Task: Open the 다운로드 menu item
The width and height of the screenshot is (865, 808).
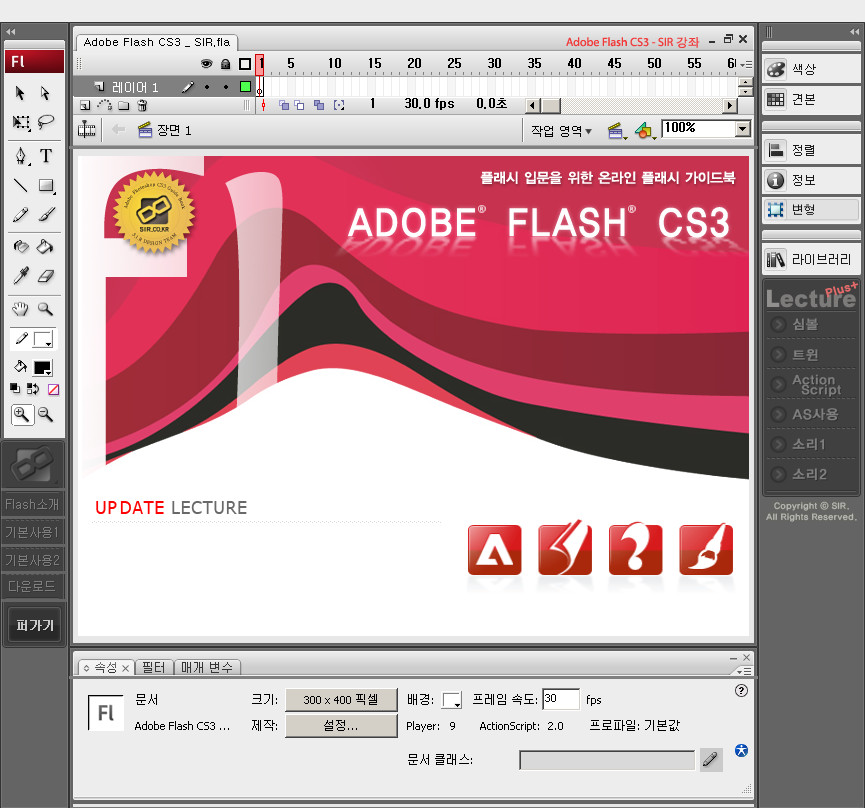Action: pos(33,586)
